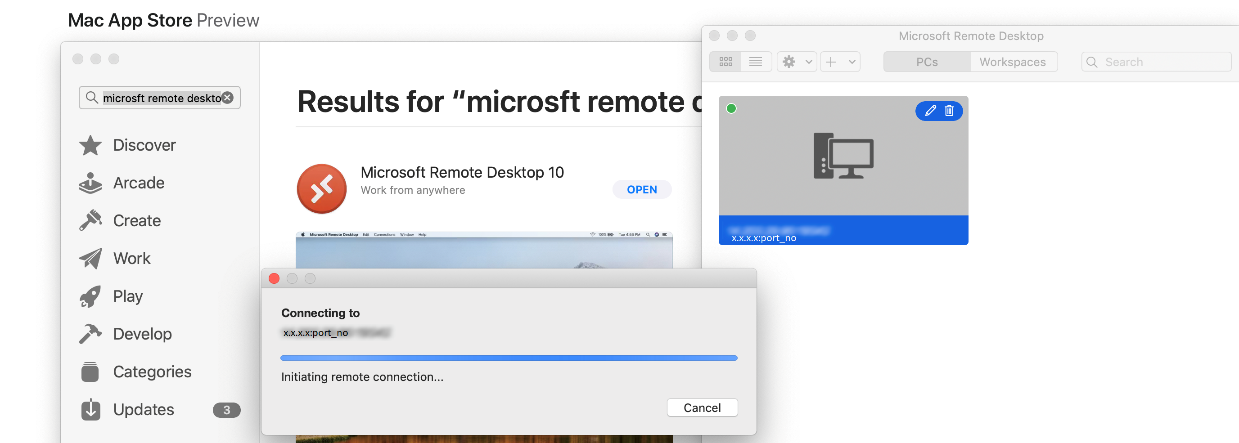Click the Updates download icon
Viewport: 1239px width, 443px height.
point(90,410)
